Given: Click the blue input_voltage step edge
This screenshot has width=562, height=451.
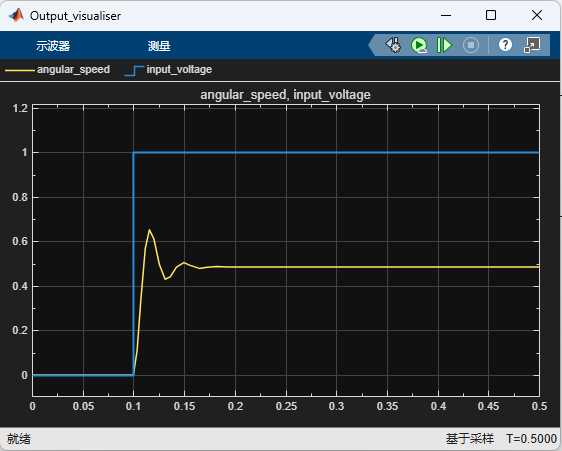Looking at the screenshot, I should [133, 264].
